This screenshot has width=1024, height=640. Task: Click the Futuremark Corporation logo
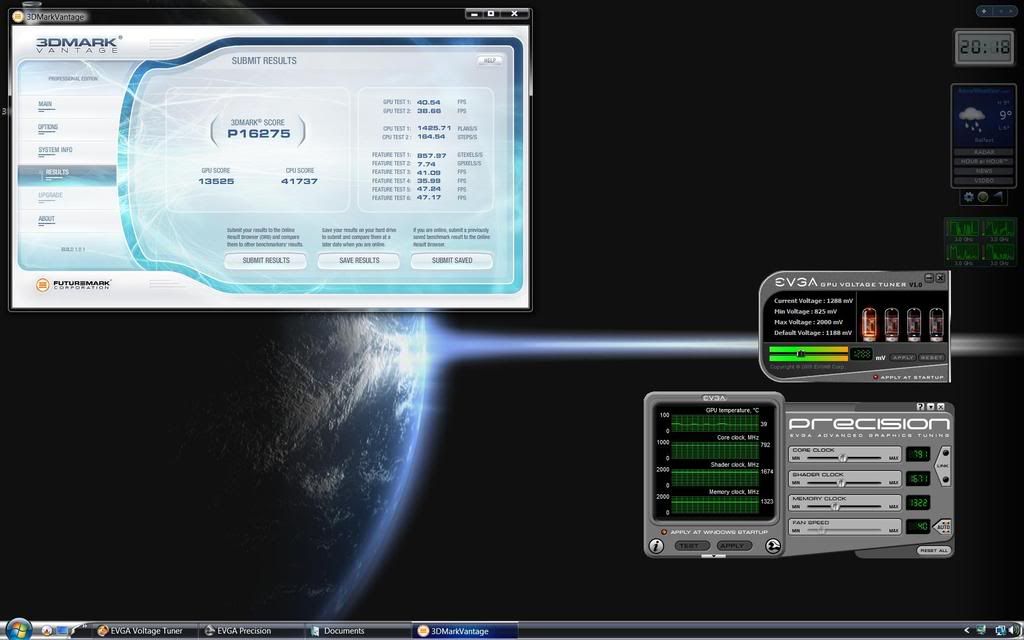(x=74, y=285)
